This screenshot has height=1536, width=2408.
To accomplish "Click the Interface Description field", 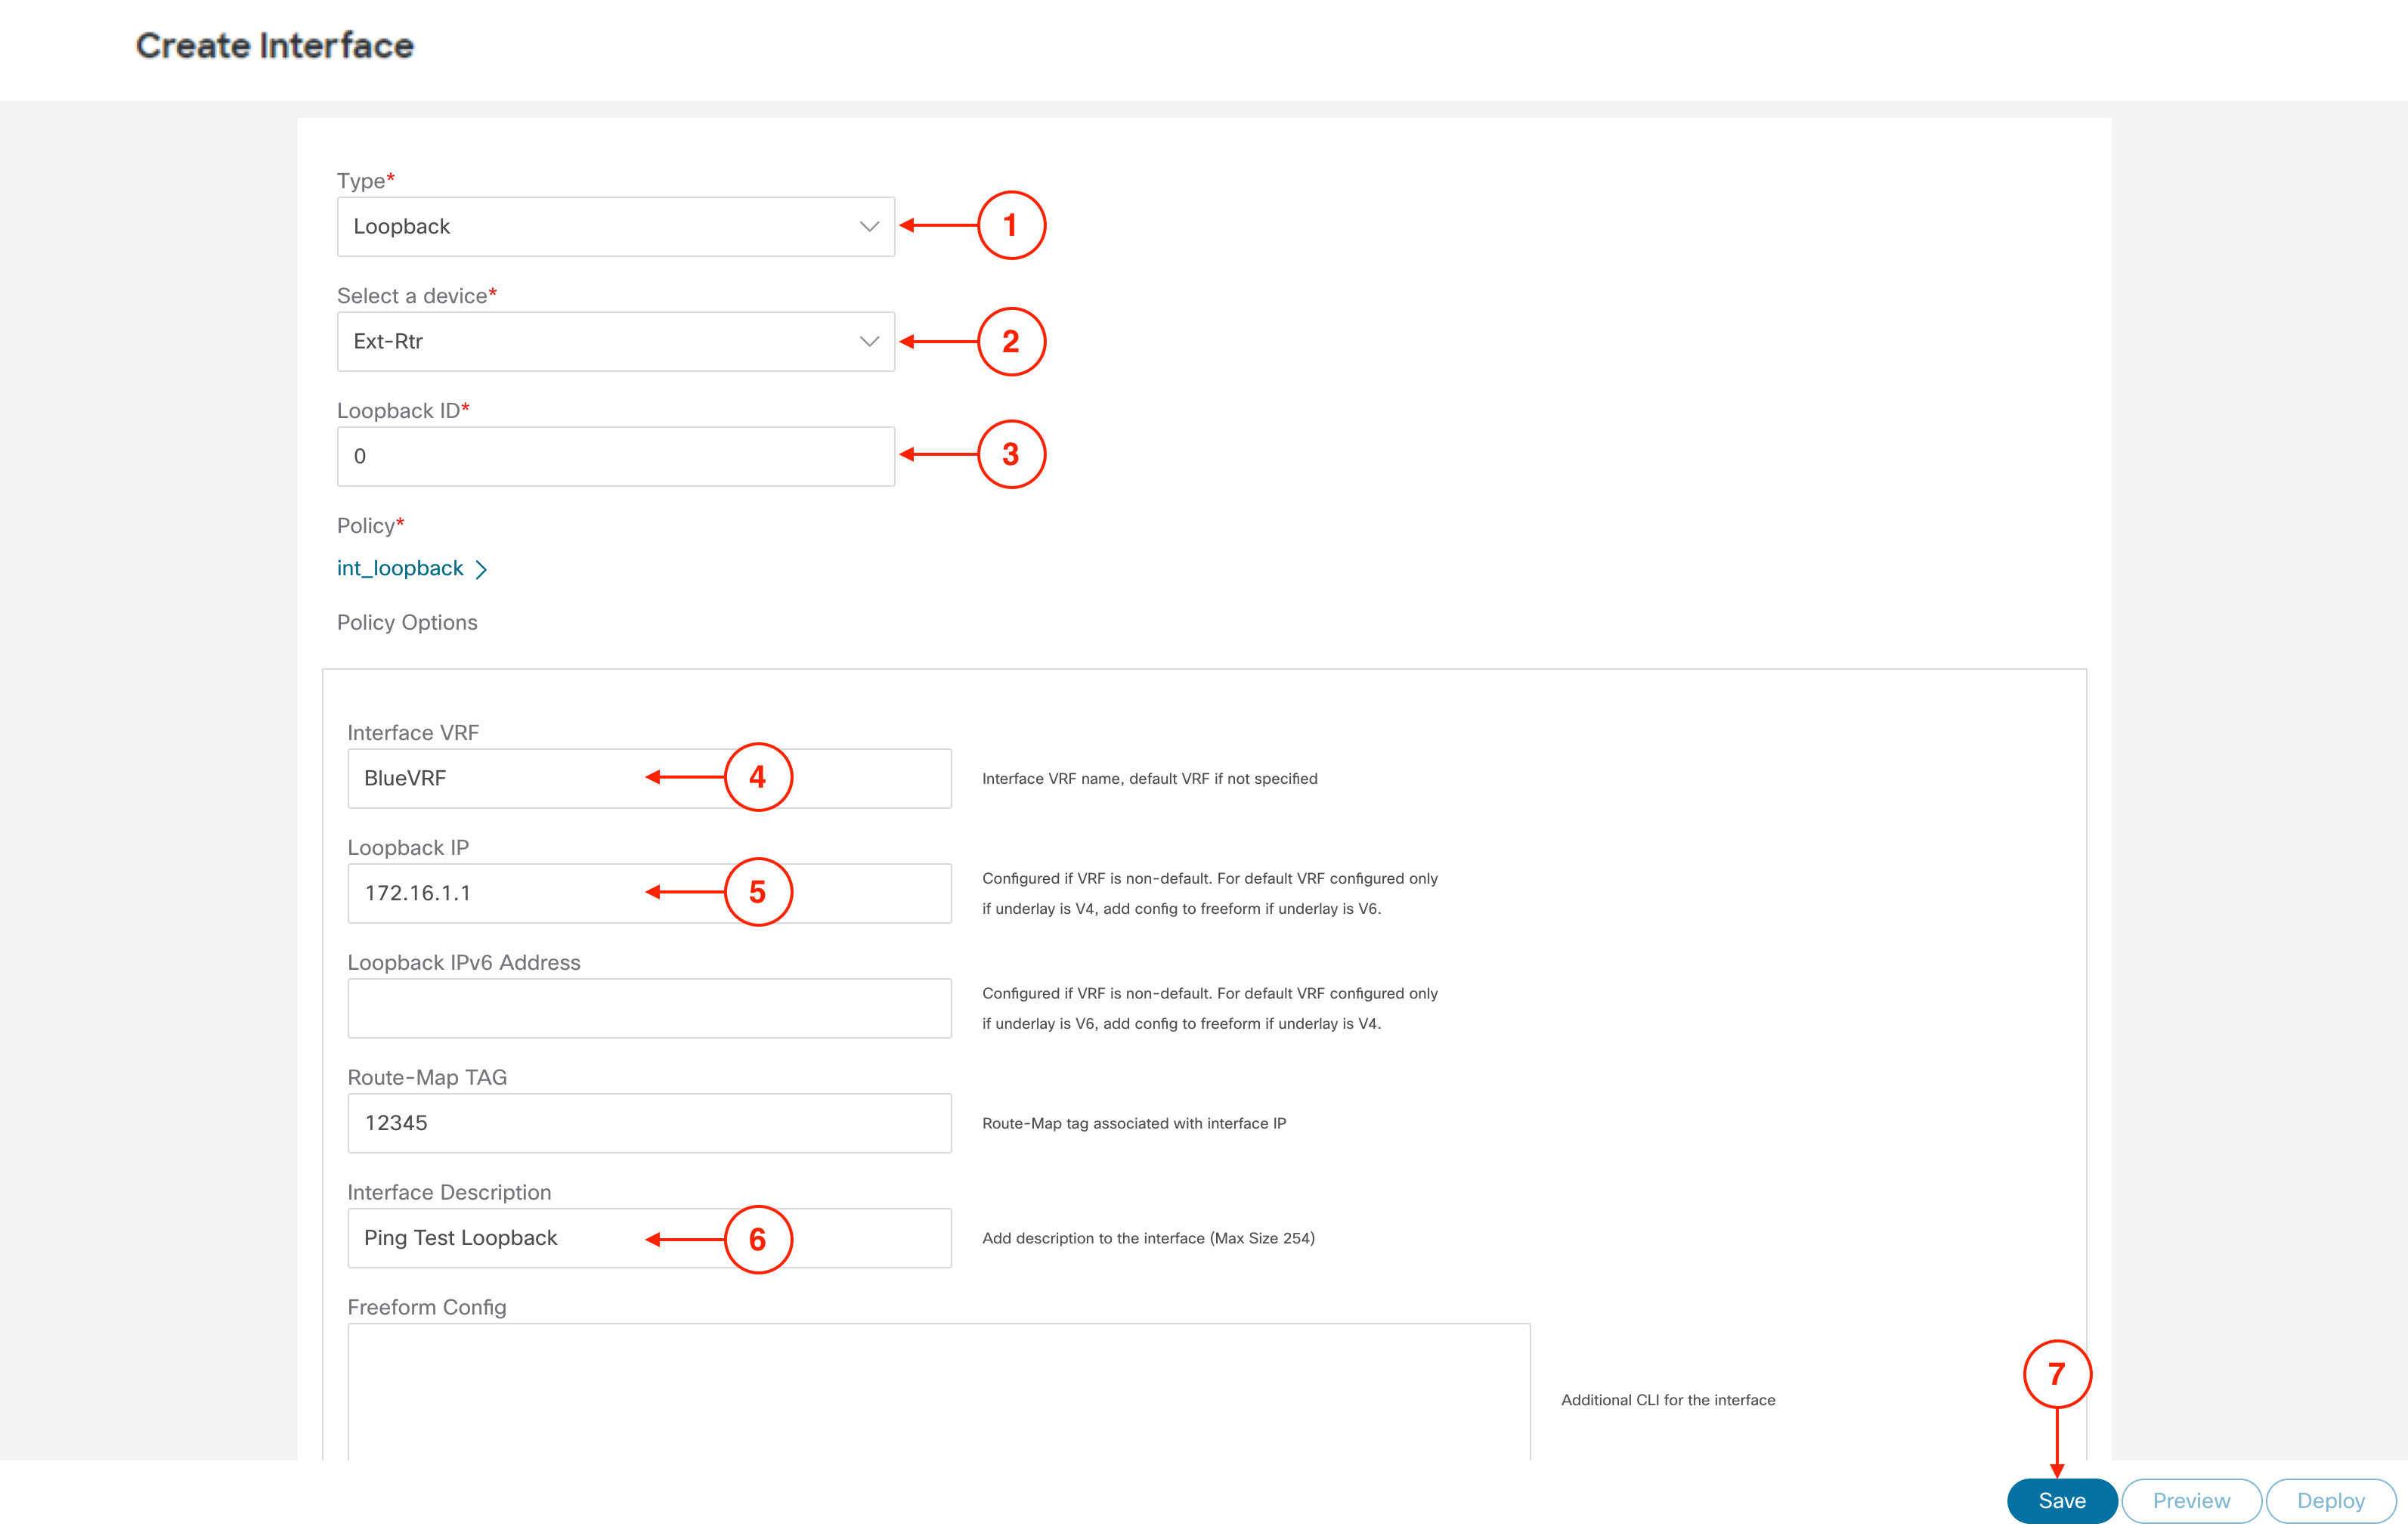I will point(649,1238).
